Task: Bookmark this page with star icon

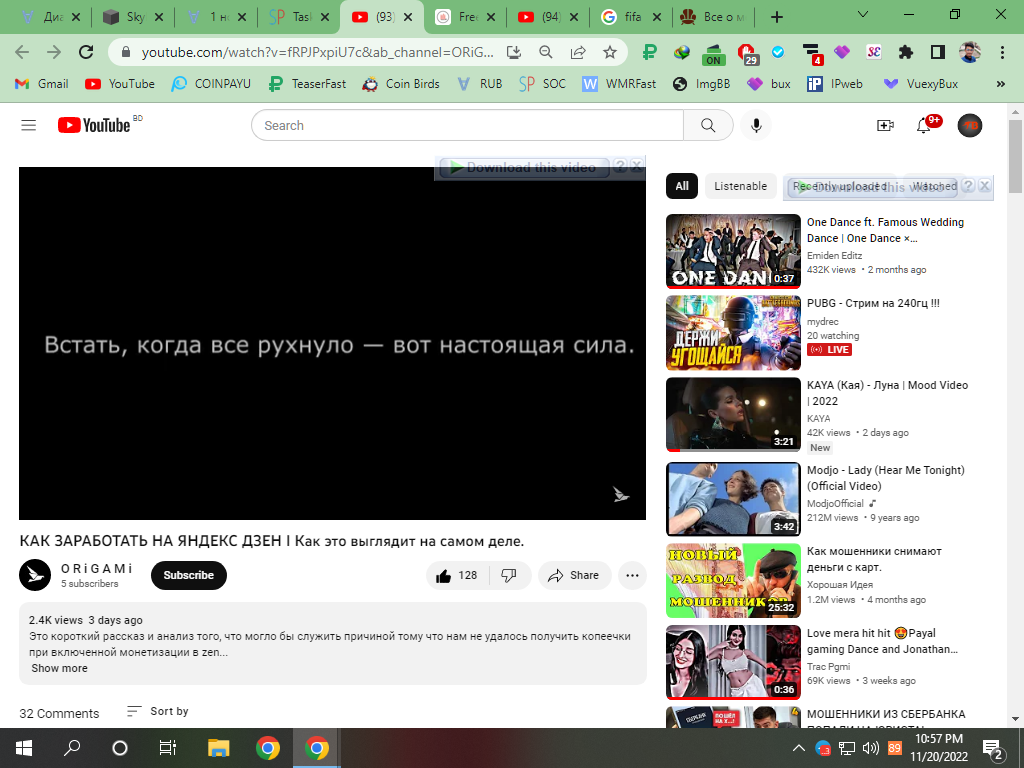Action: (610, 52)
